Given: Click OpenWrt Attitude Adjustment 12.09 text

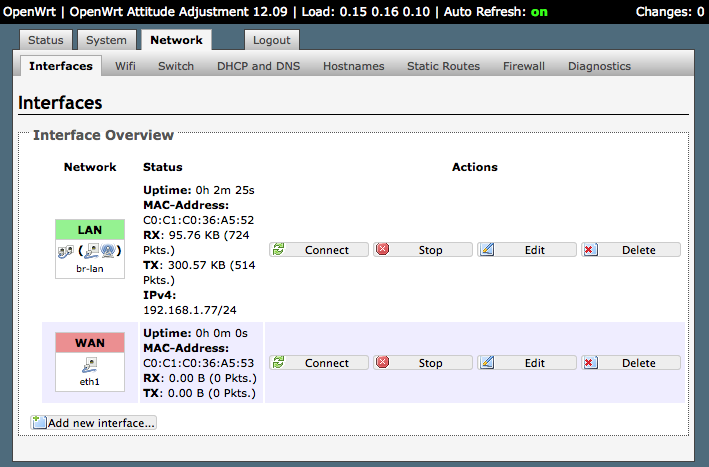Looking at the screenshot, I should click(179, 12).
